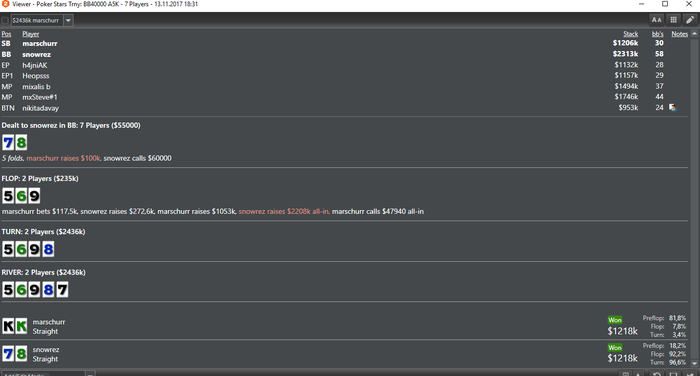Open the grid layout view icon

(673, 20)
